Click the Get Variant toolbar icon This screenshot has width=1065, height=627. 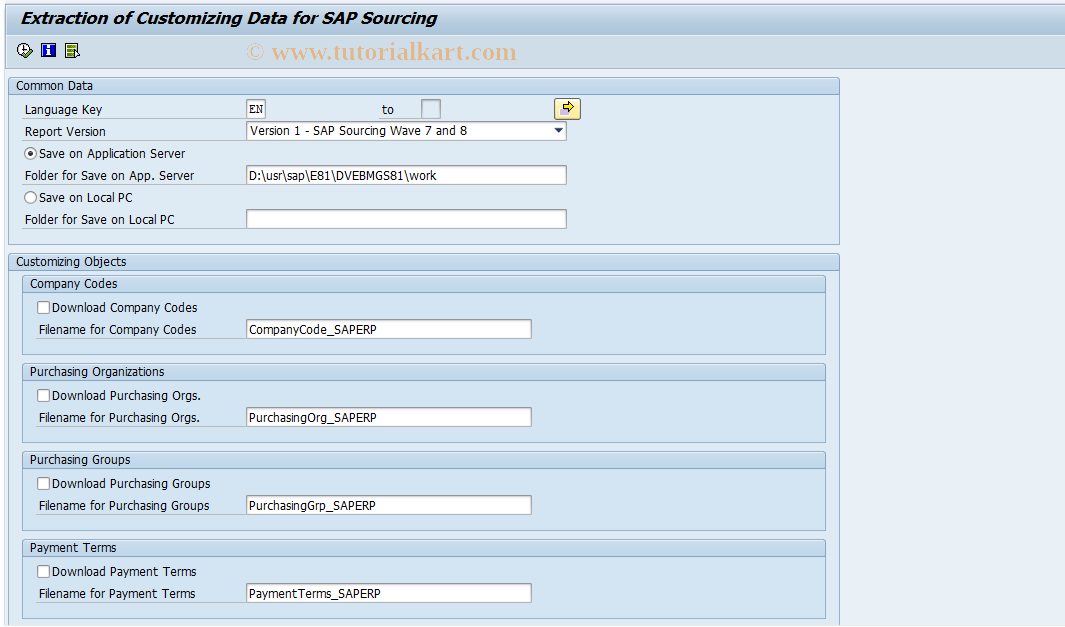72,50
